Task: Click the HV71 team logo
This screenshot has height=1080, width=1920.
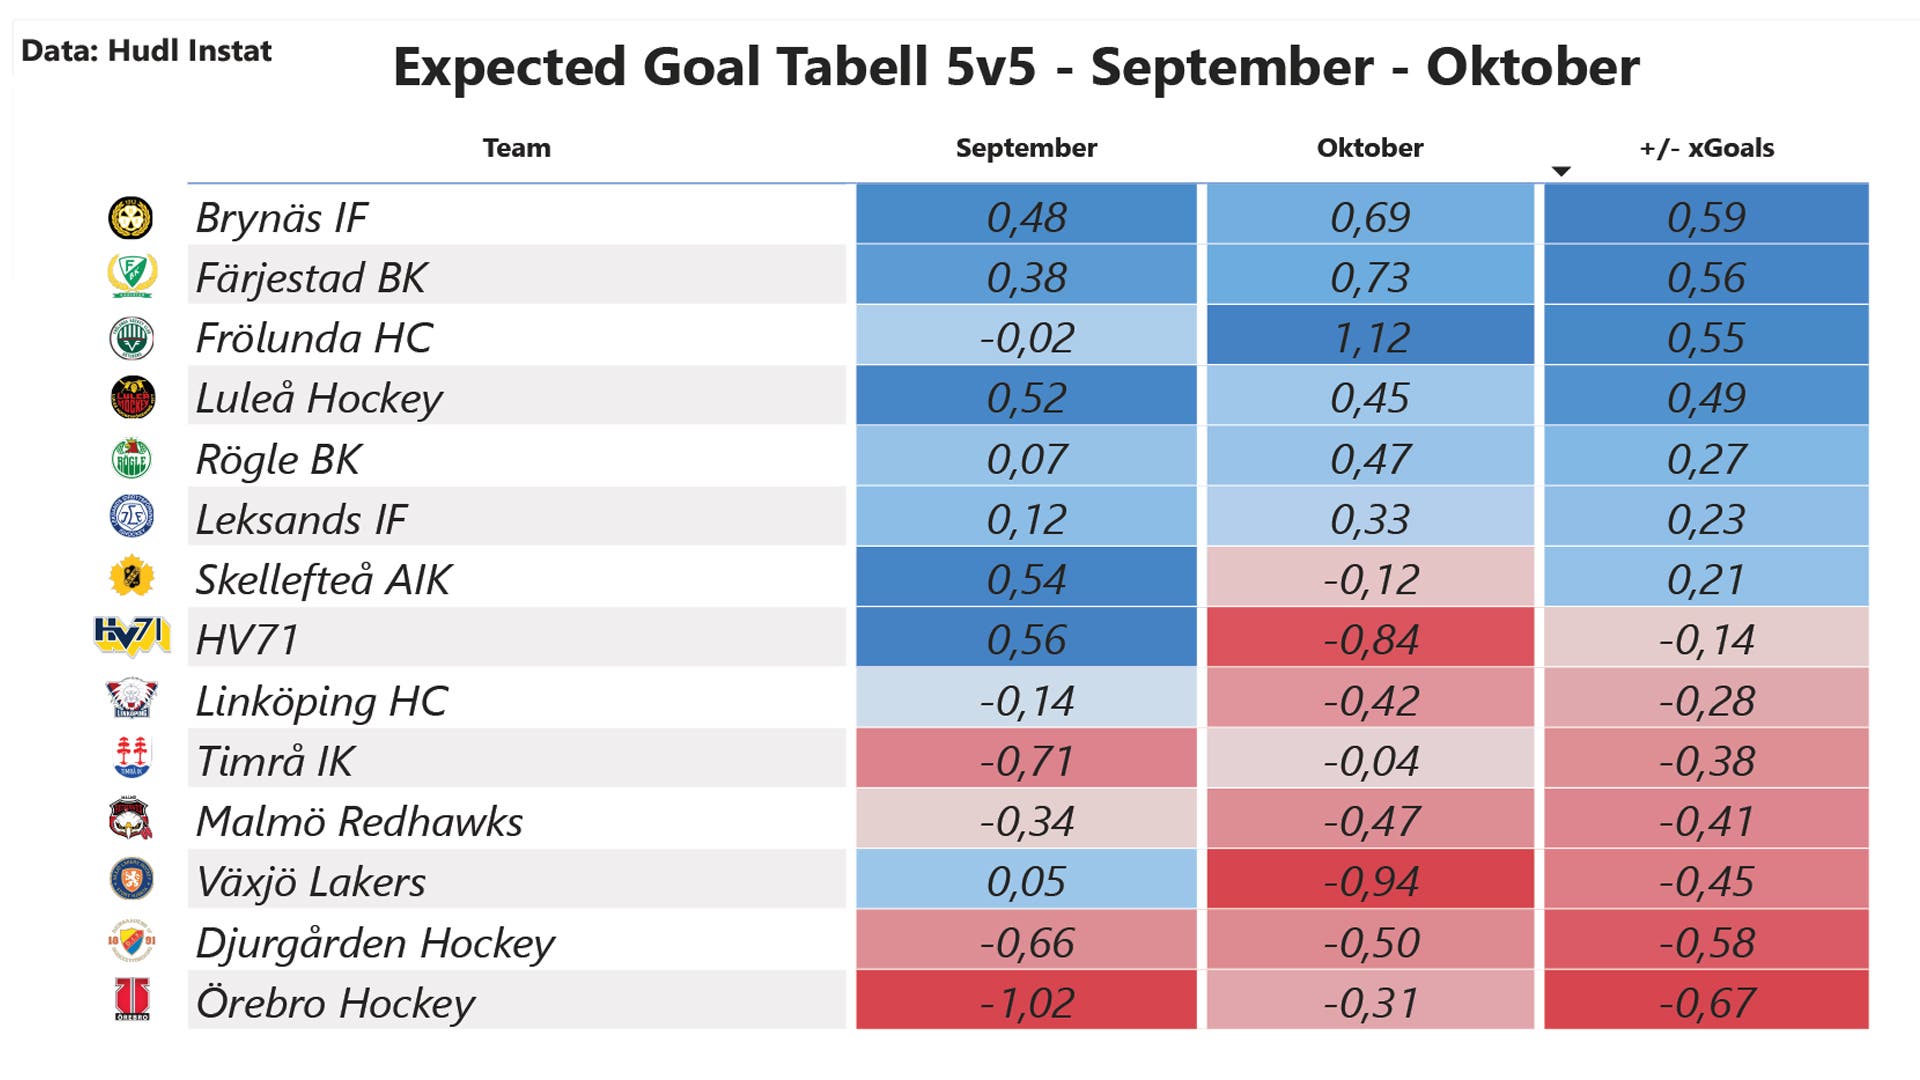Action: (131, 636)
